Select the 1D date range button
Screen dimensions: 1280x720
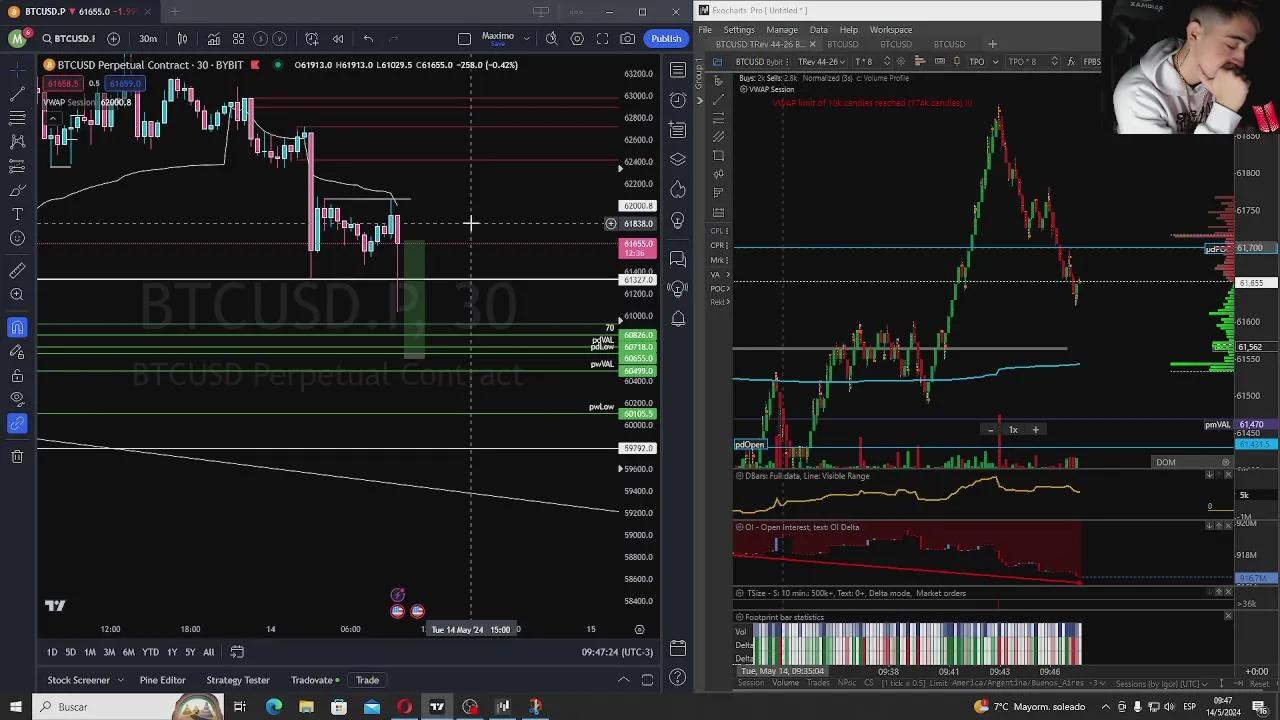tap(52, 652)
